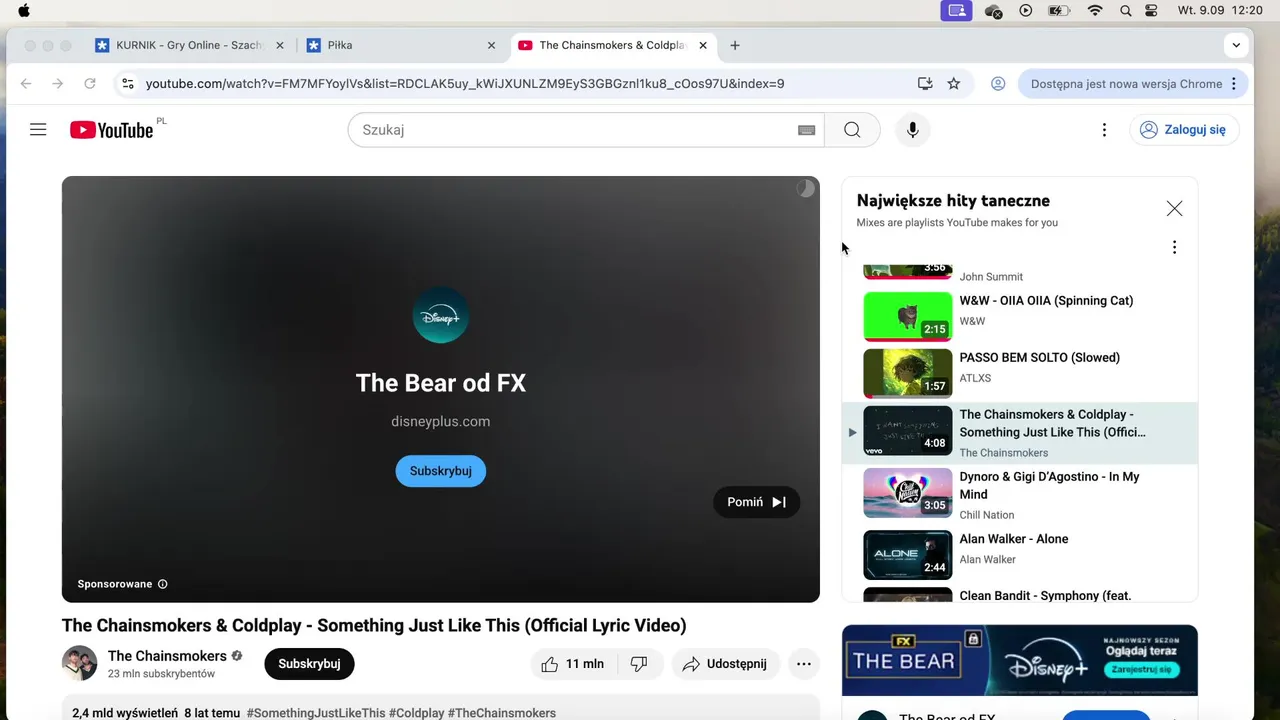Open disneyplus.com link in ad
The height and width of the screenshot is (720, 1280).
coord(441,422)
